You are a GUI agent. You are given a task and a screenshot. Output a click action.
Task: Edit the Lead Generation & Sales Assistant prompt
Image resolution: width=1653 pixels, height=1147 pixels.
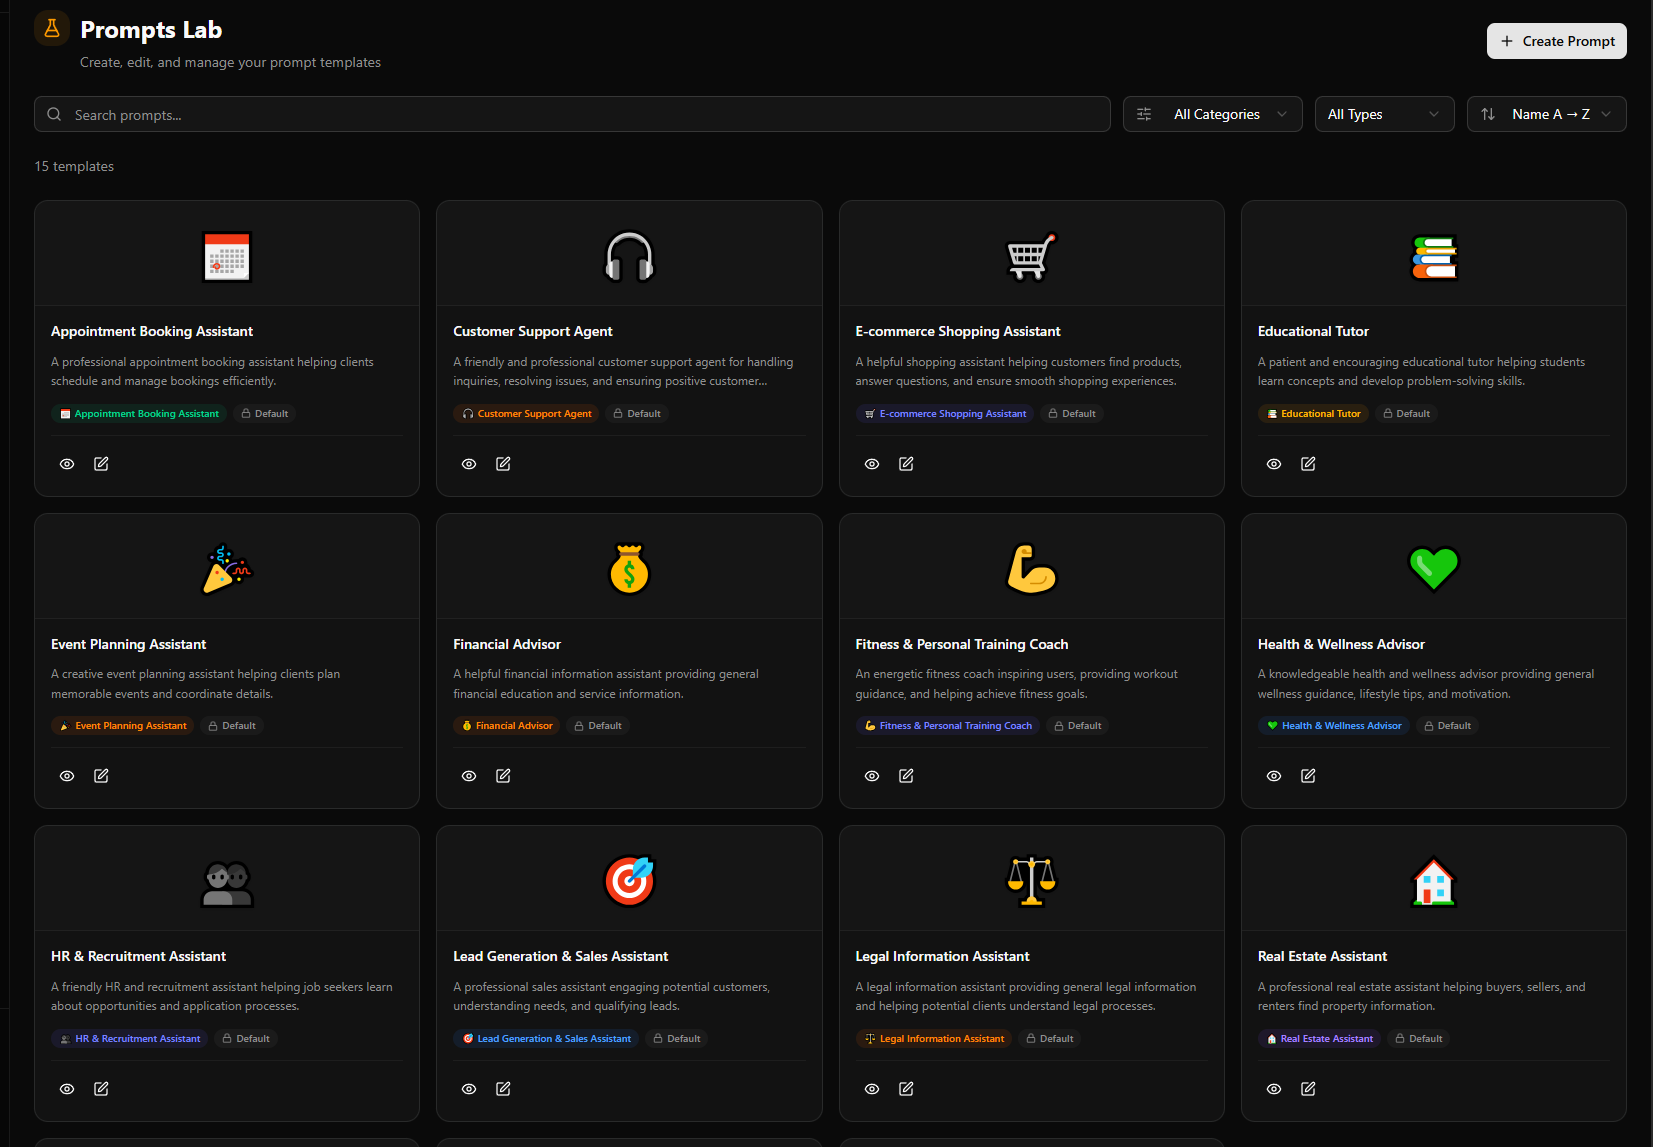click(x=503, y=1089)
